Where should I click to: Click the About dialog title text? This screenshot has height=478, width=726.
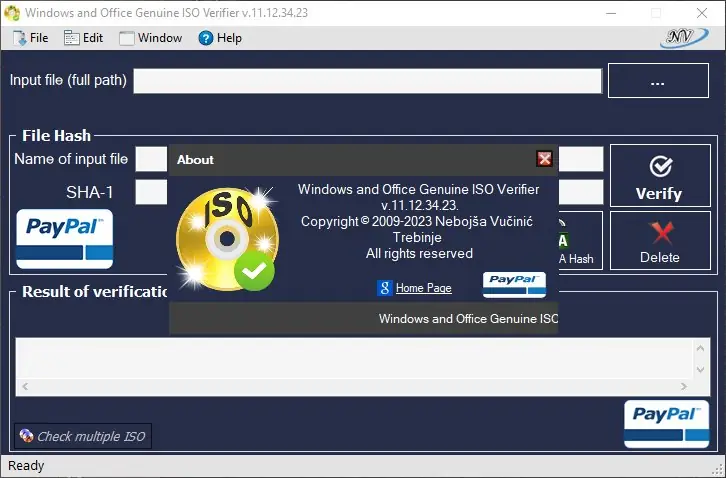(195, 160)
